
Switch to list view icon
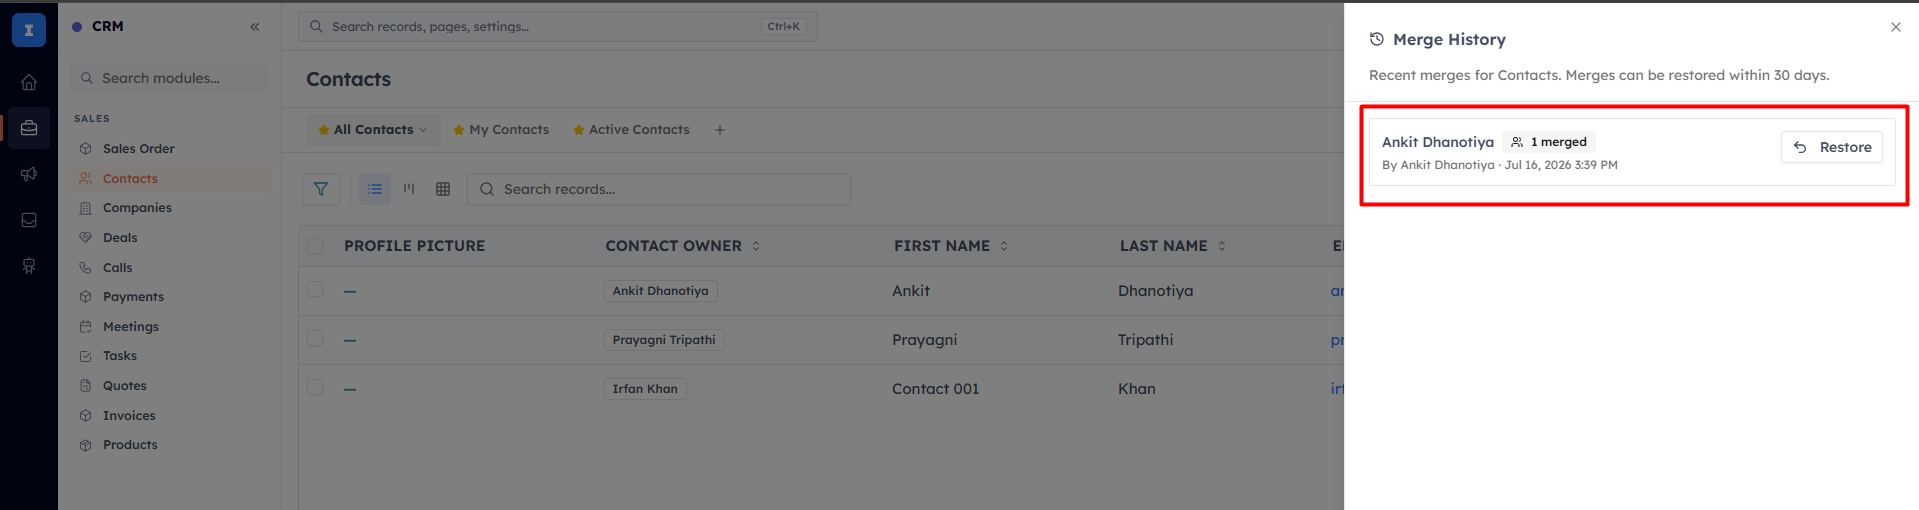[x=375, y=189]
